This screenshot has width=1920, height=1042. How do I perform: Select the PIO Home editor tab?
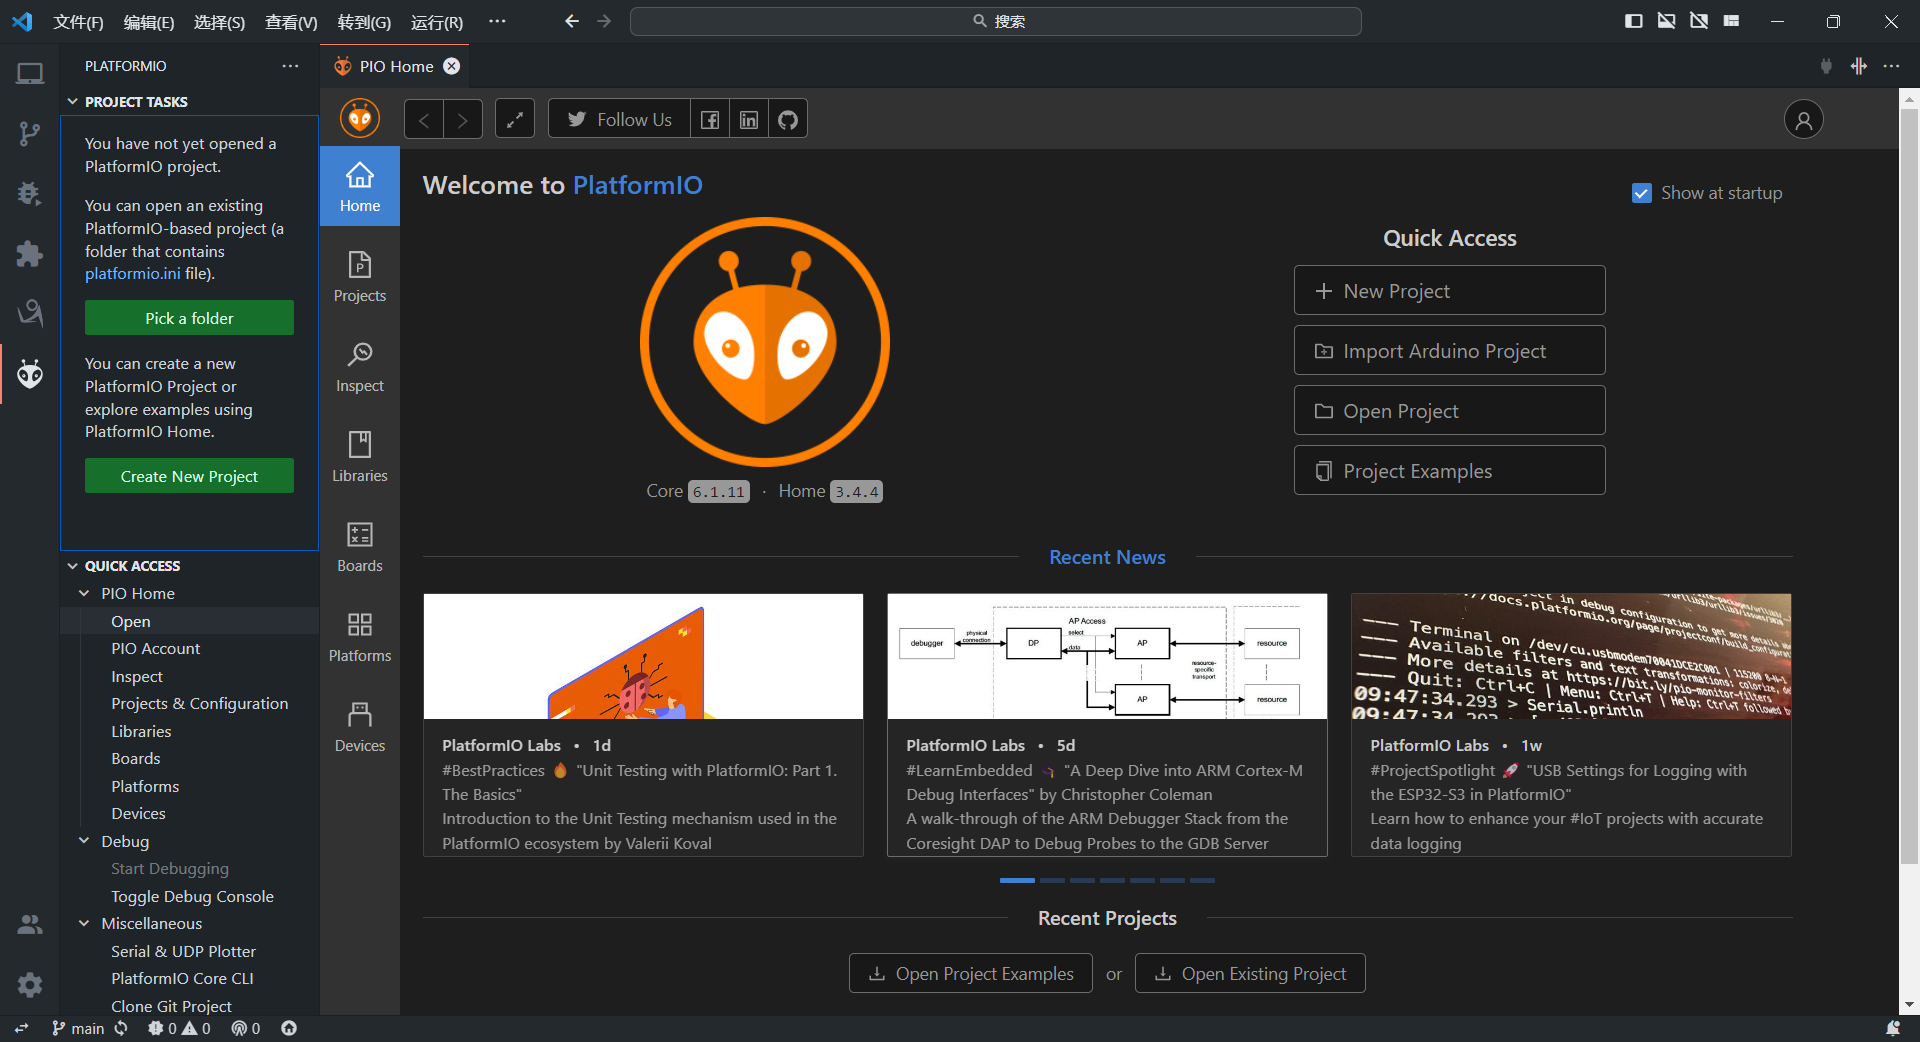click(x=394, y=66)
